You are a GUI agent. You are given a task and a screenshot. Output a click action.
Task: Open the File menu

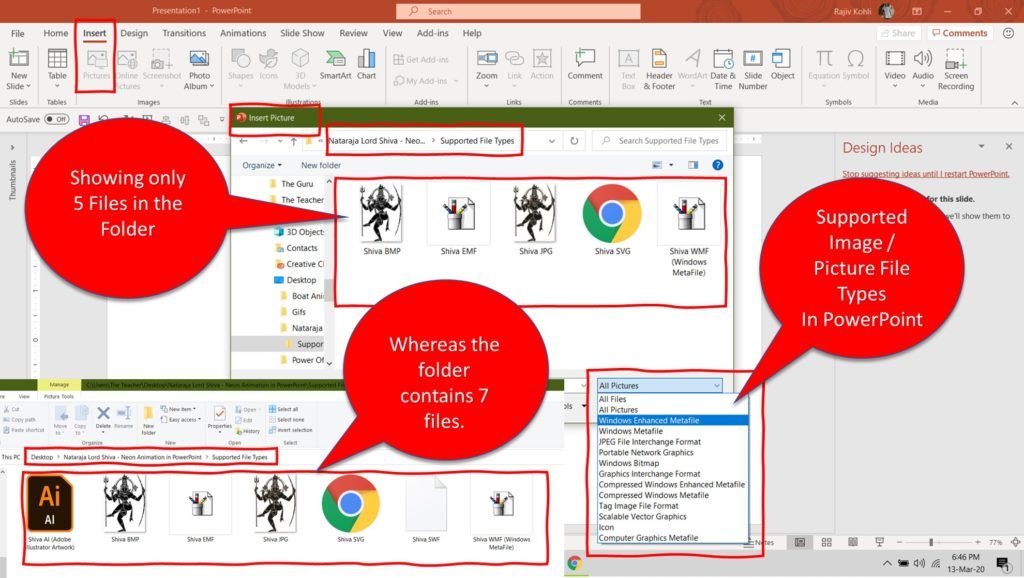coord(18,33)
